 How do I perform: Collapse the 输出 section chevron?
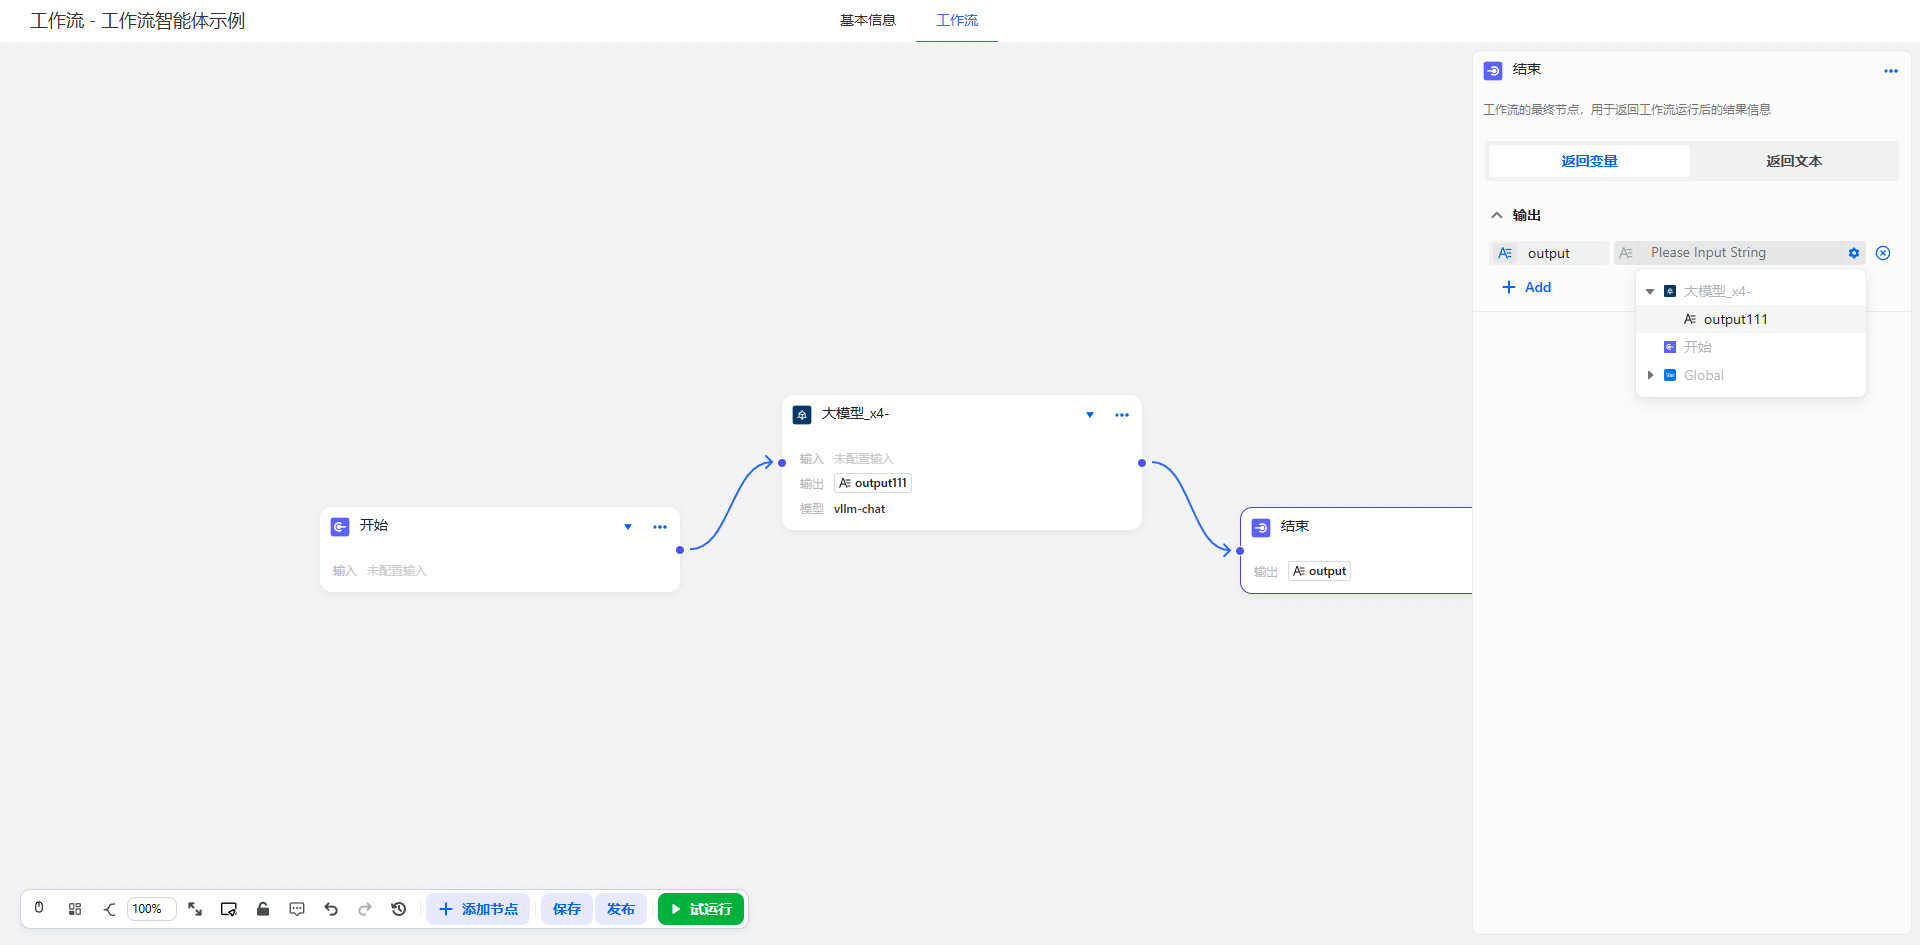[1497, 215]
